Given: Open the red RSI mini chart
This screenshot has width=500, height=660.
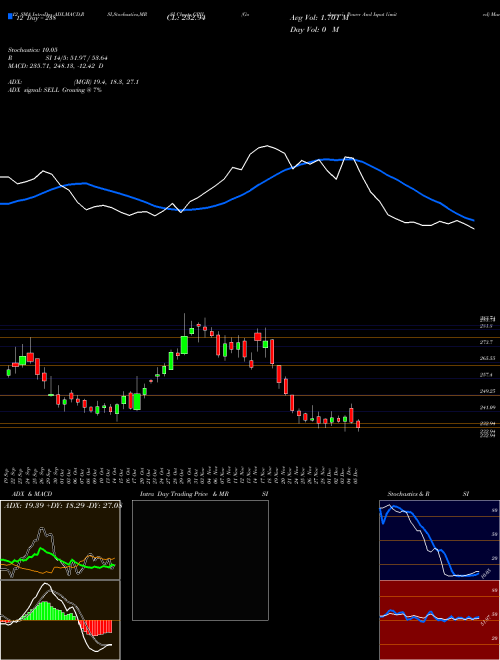Looking at the screenshot, I should point(439,620).
